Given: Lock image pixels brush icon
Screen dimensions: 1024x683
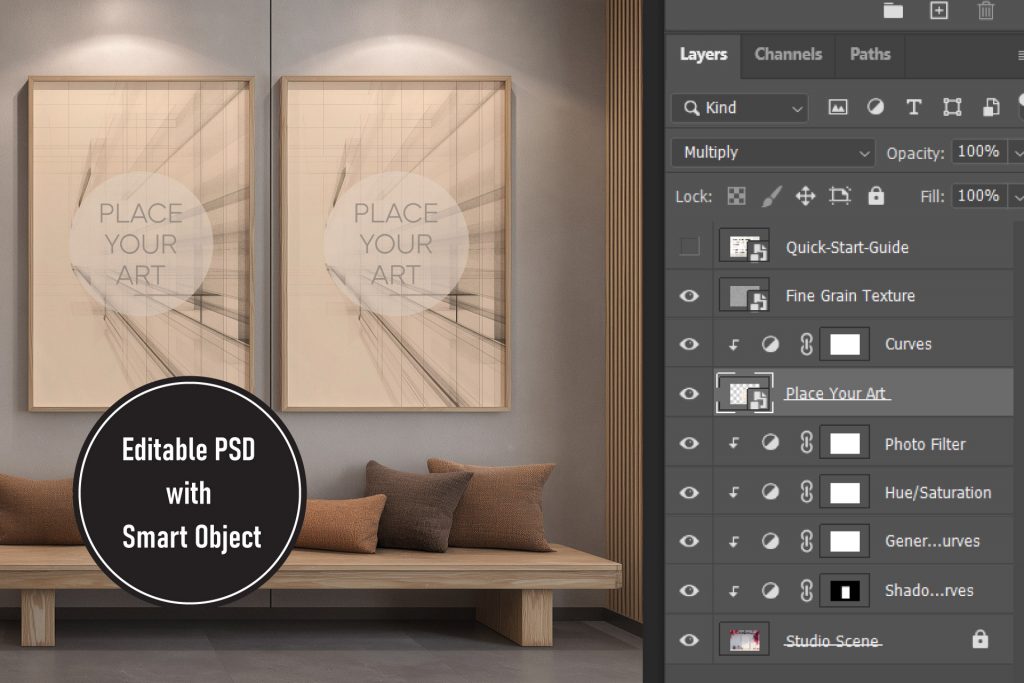Looking at the screenshot, I should click(771, 196).
